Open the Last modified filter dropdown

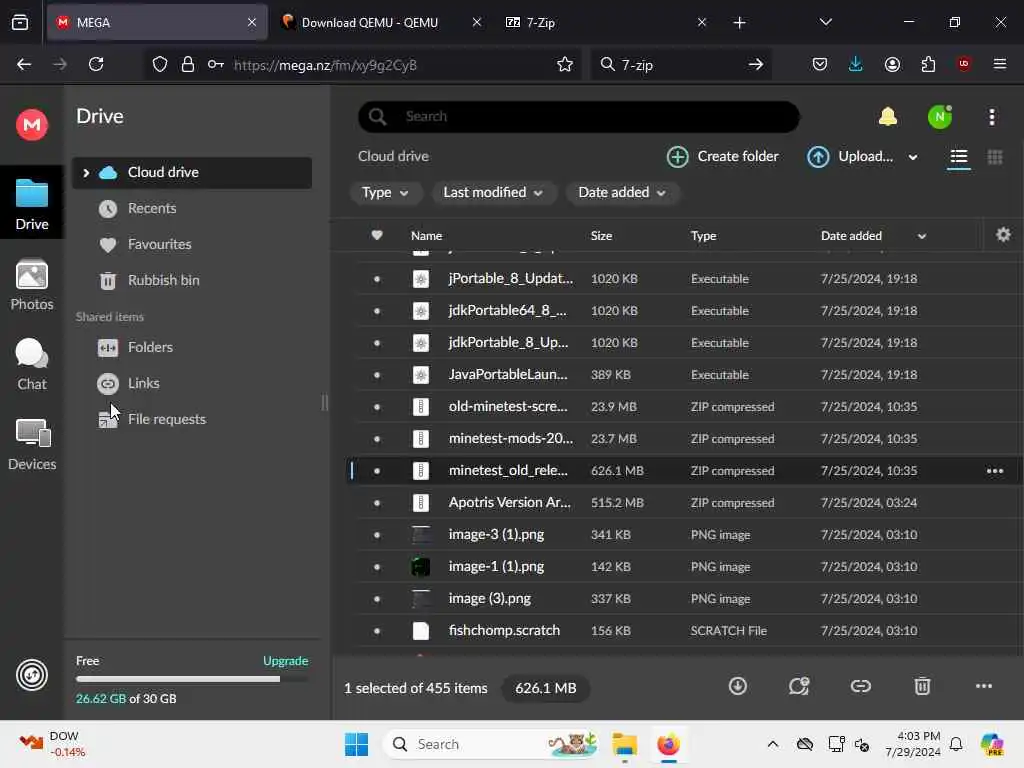click(x=493, y=193)
